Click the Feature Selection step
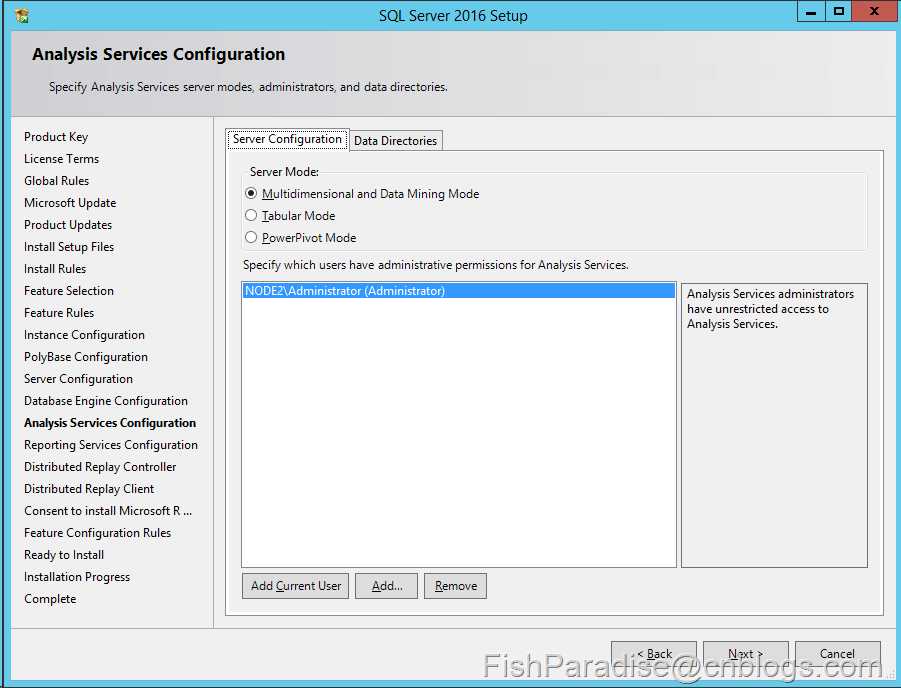Image resolution: width=901 pixels, height=688 pixels. pyautogui.click(x=68, y=291)
